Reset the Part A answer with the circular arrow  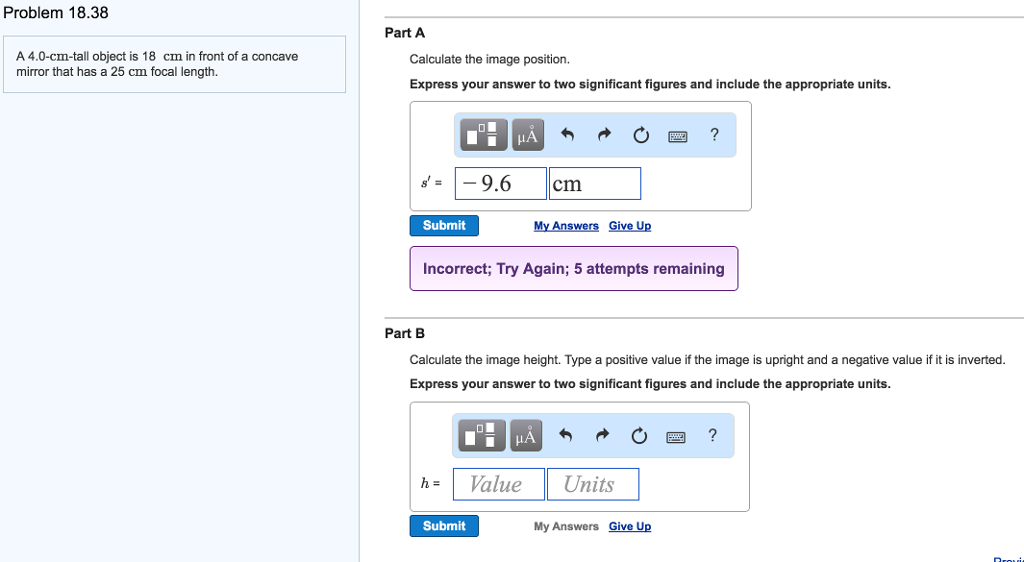pyautogui.click(x=641, y=135)
